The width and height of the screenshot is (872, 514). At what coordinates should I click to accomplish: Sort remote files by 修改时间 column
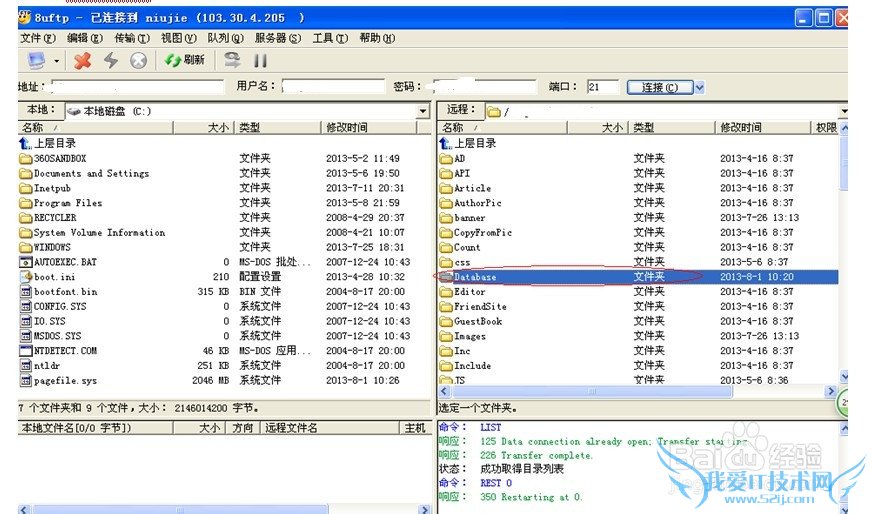[x=762, y=128]
